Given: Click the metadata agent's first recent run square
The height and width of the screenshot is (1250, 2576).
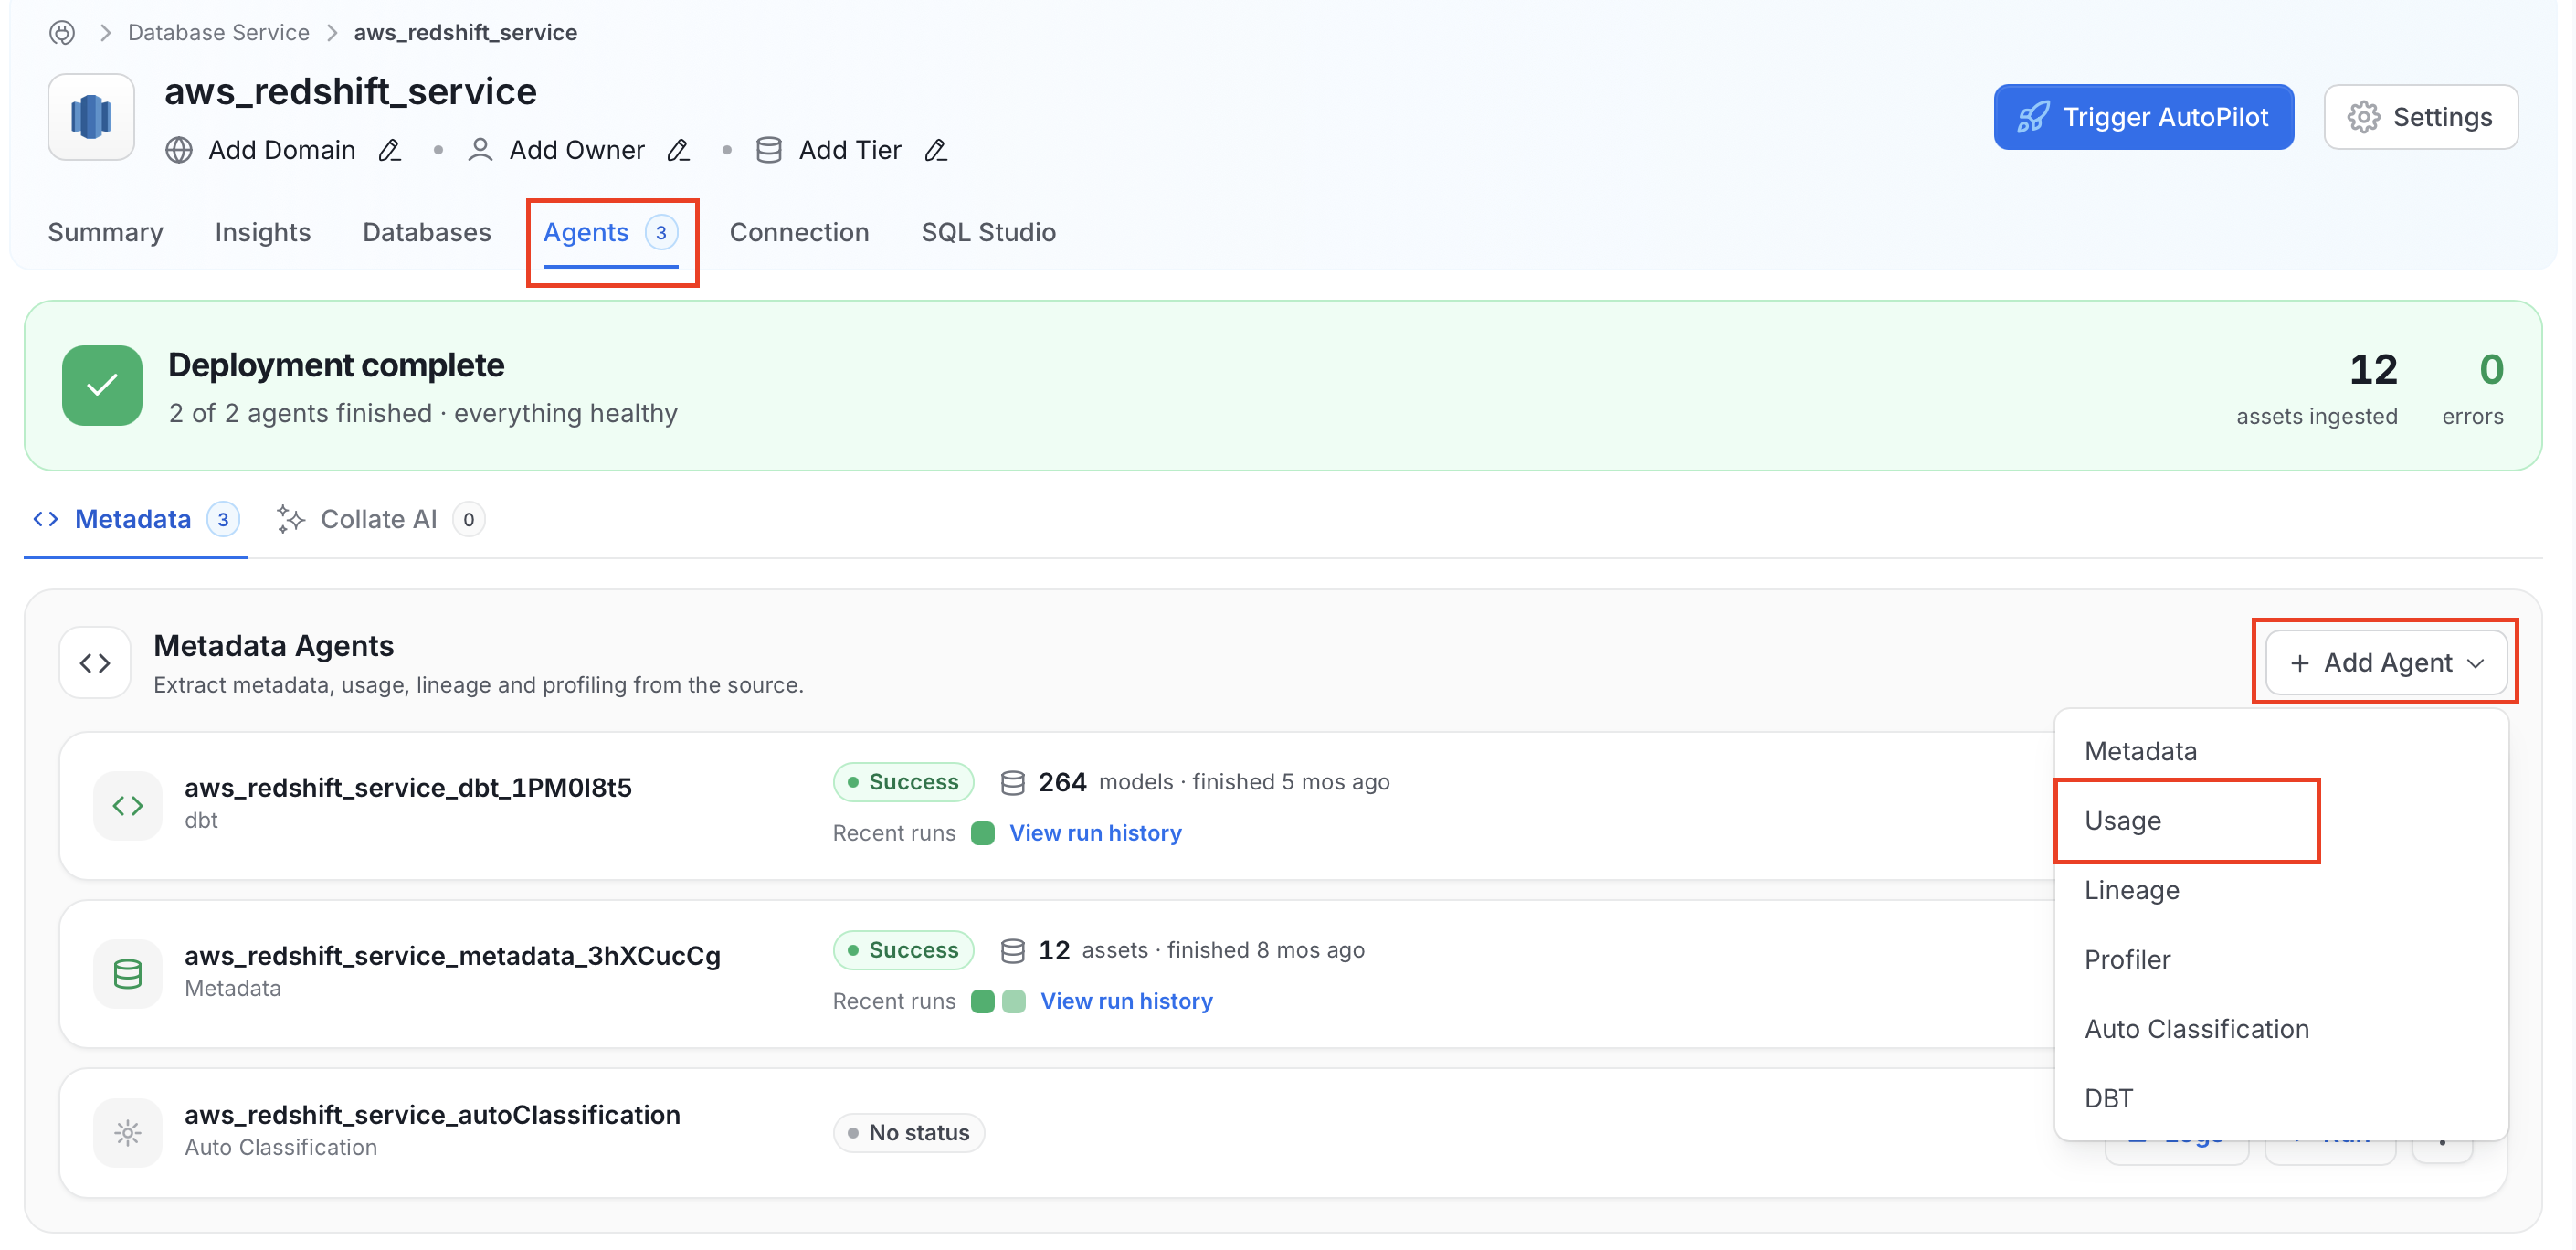Looking at the screenshot, I should coord(983,1001).
